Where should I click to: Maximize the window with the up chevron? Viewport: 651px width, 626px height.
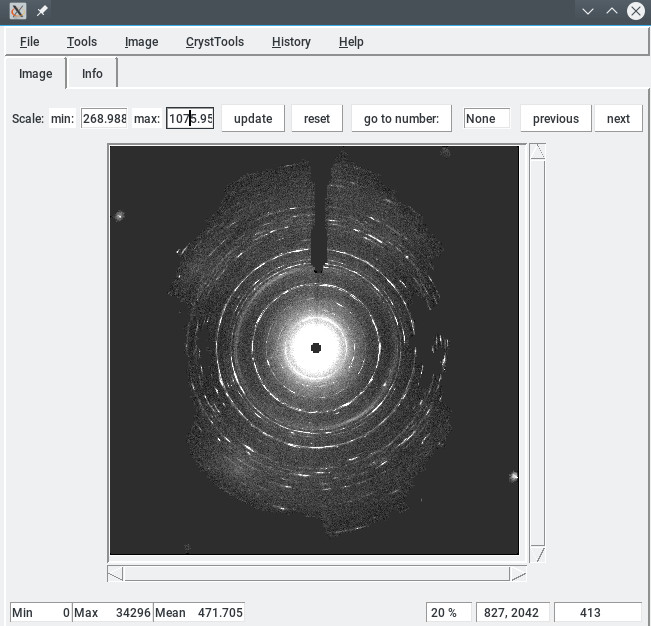tap(611, 11)
